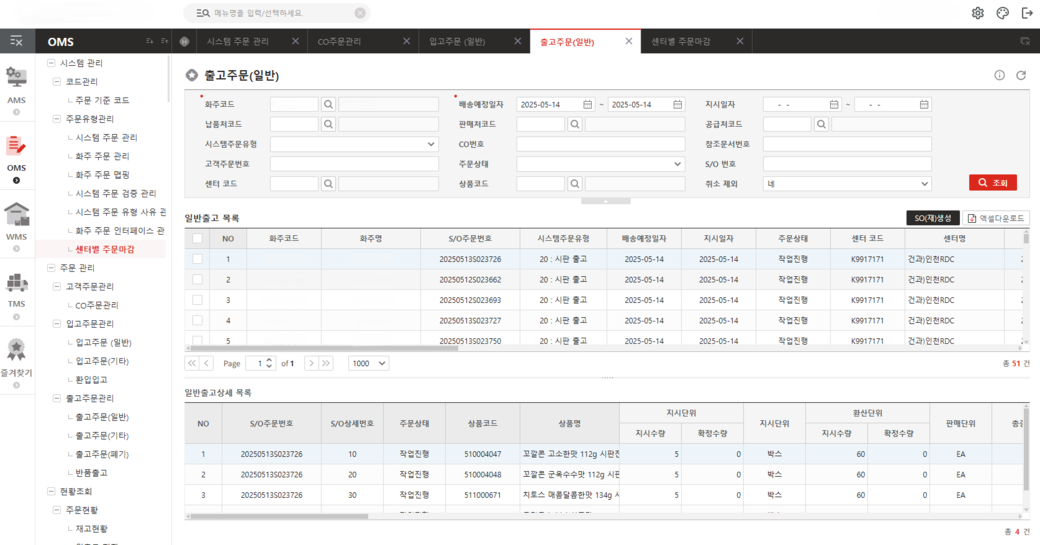Collapse 시스템 관리 tree node
The height and width of the screenshot is (545, 1040).
tap(51, 63)
